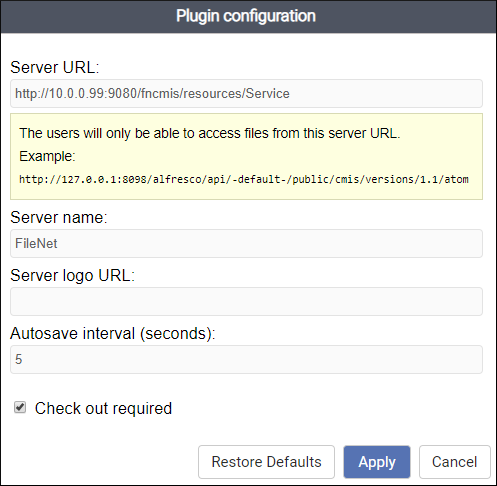Image resolution: width=497 pixels, height=486 pixels.
Task: Cancel the plugin configuration dialog
Action: click(x=455, y=462)
